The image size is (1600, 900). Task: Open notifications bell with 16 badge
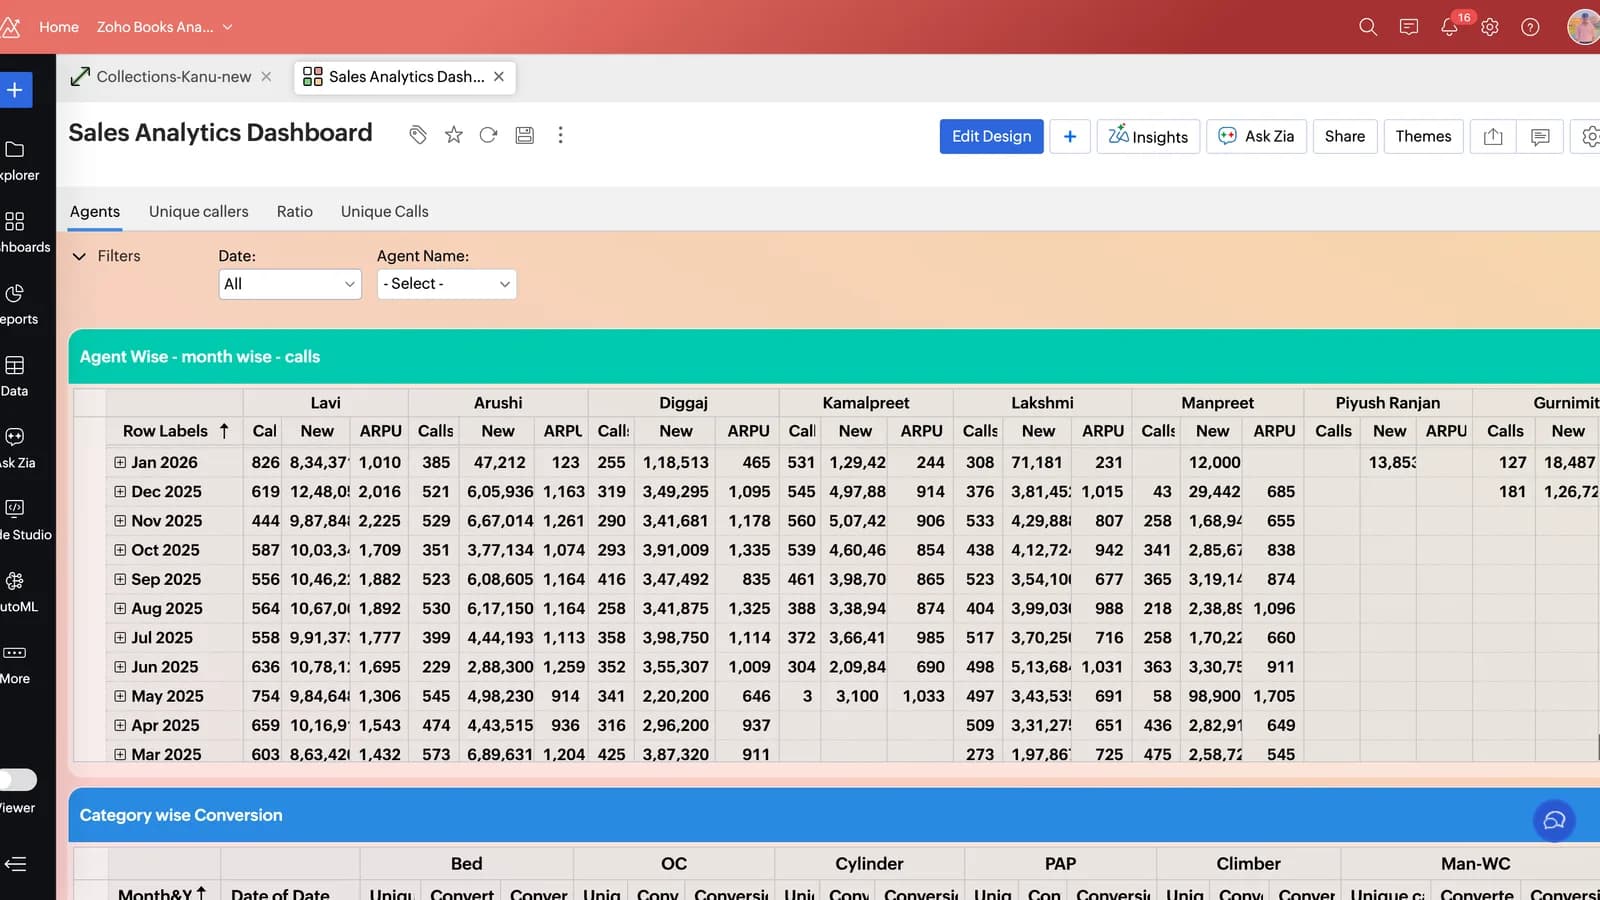click(x=1449, y=27)
